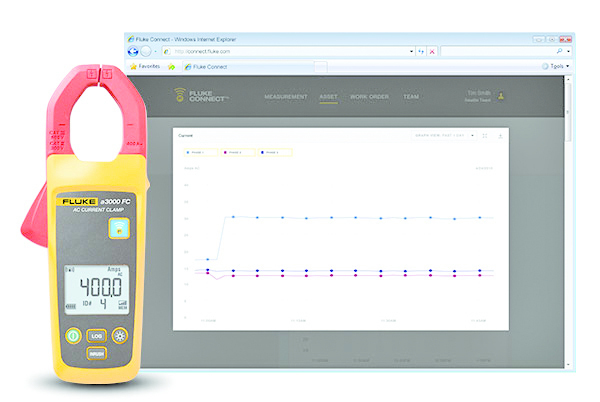Expand the address bar history dropdown
Viewport: 600px width, 402px height.
coord(412,51)
